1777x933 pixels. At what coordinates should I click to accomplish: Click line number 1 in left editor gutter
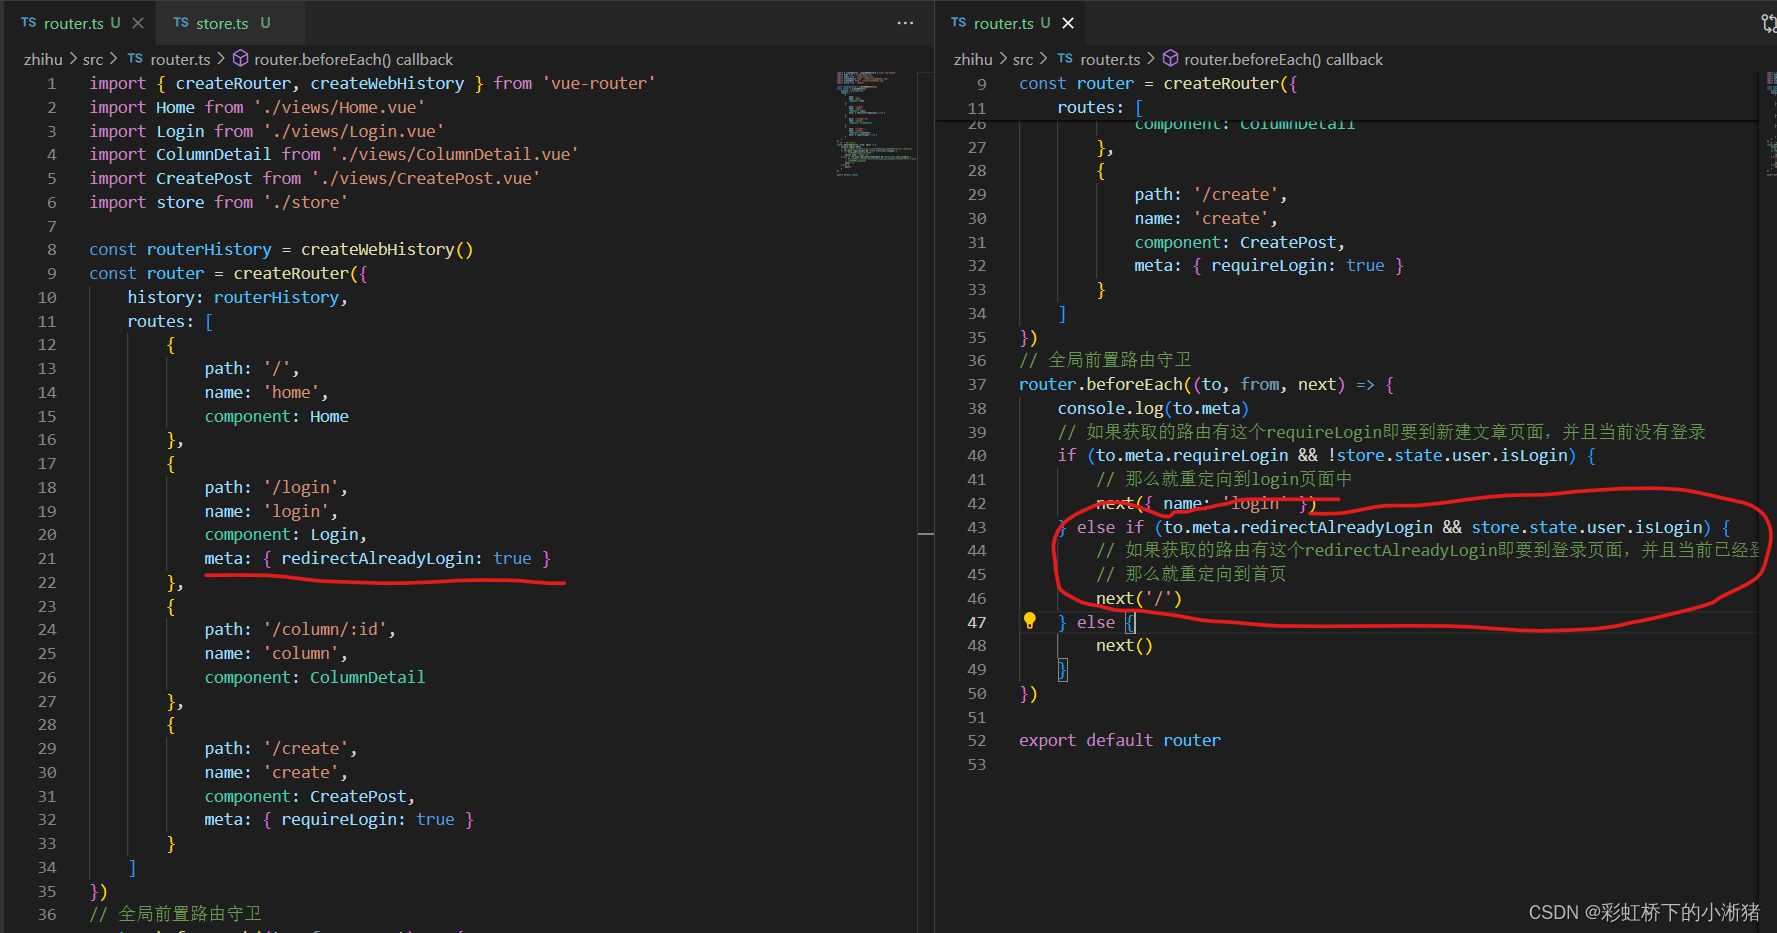click(52, 84)
